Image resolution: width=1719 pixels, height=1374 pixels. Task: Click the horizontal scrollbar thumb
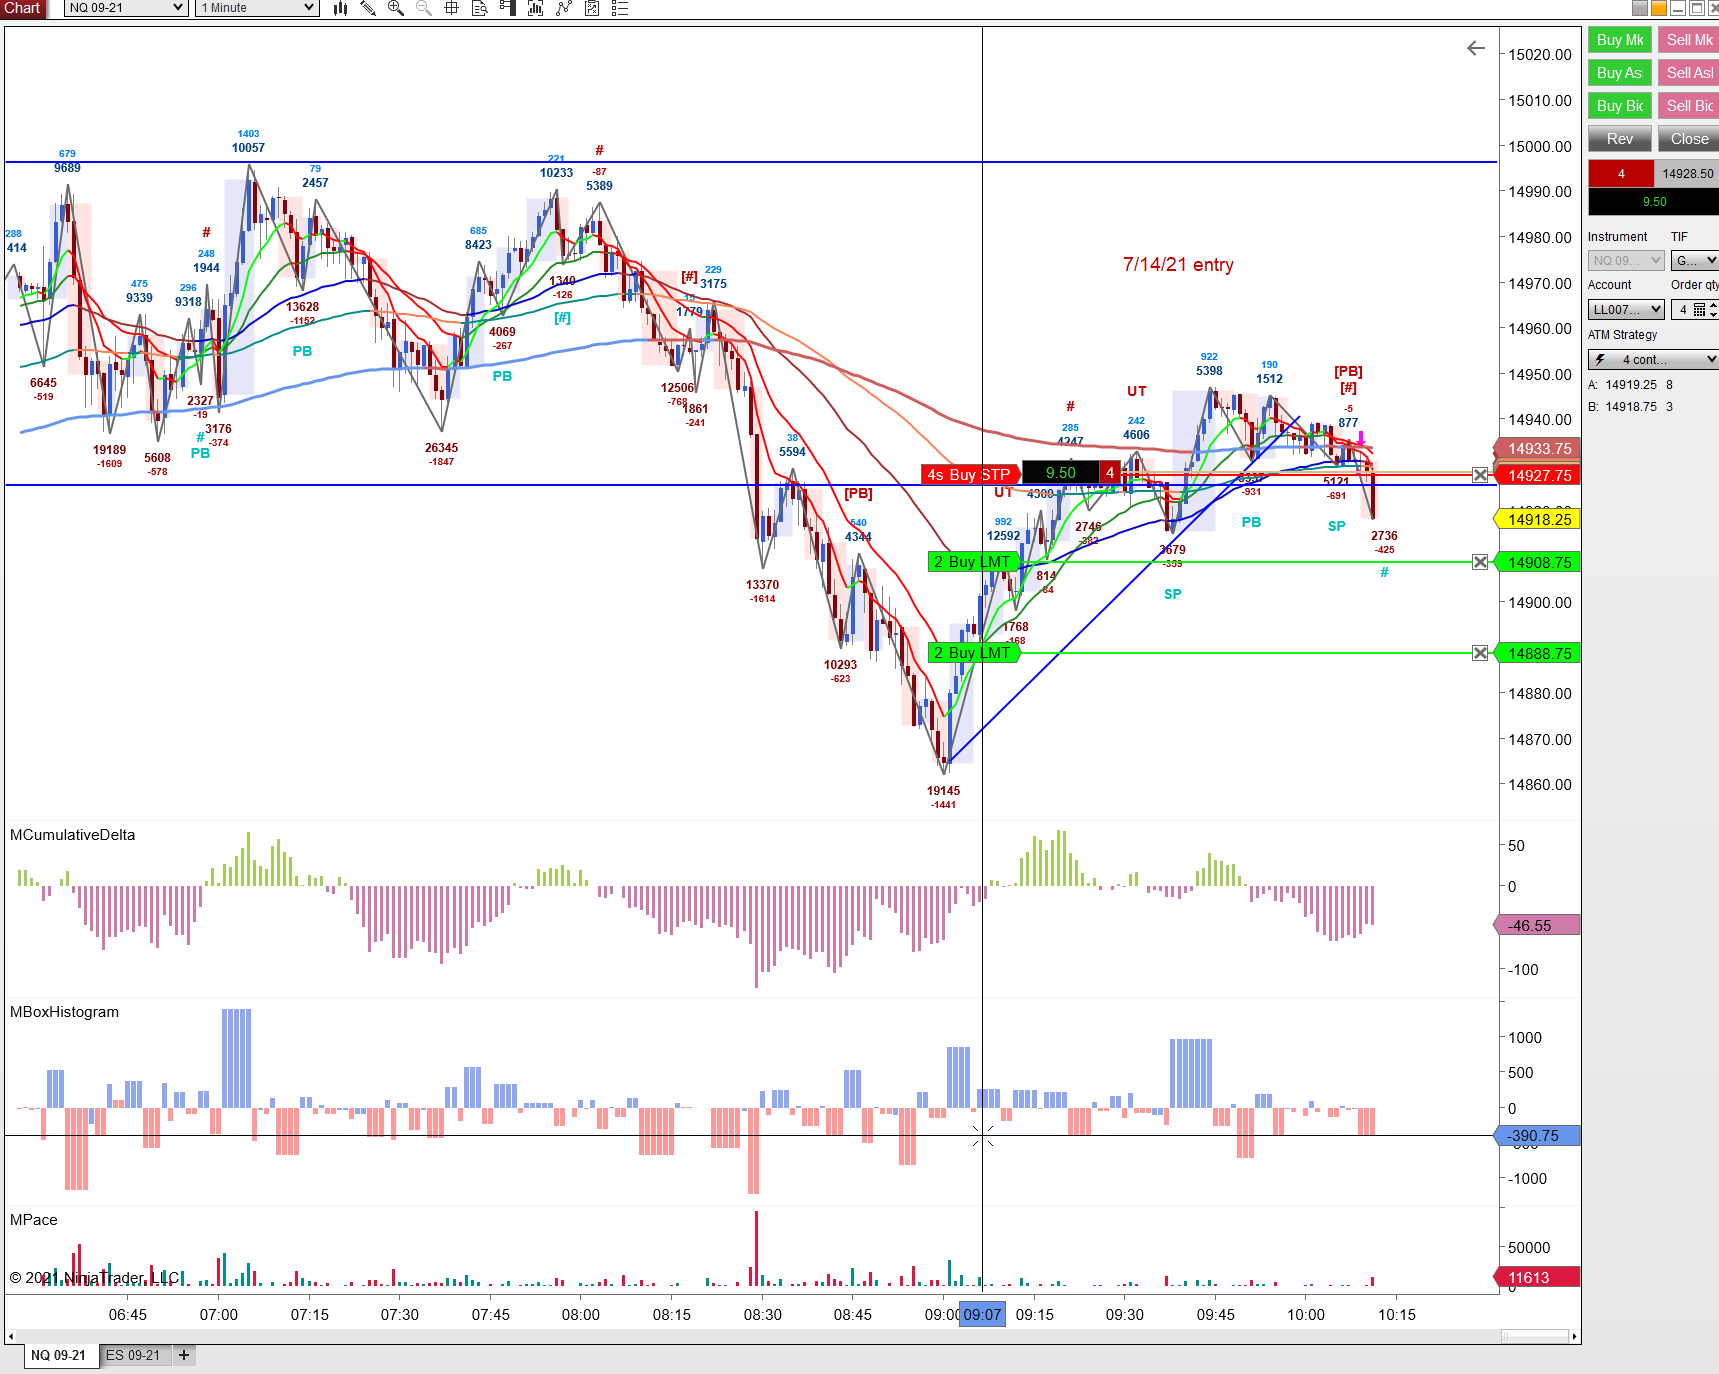(x=1536, y=1336)
